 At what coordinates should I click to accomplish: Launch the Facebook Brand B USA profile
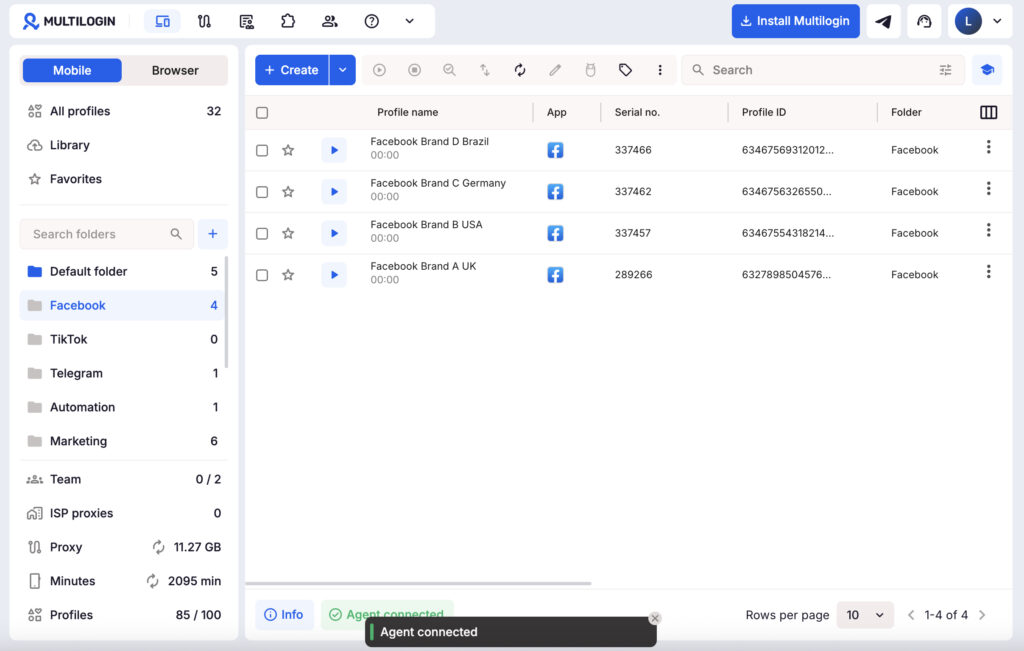coord(334,233)
